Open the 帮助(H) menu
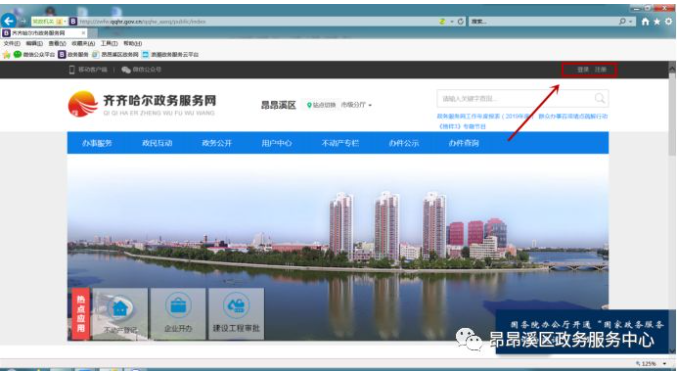680x372 pixels. click(x=133, y=43)
